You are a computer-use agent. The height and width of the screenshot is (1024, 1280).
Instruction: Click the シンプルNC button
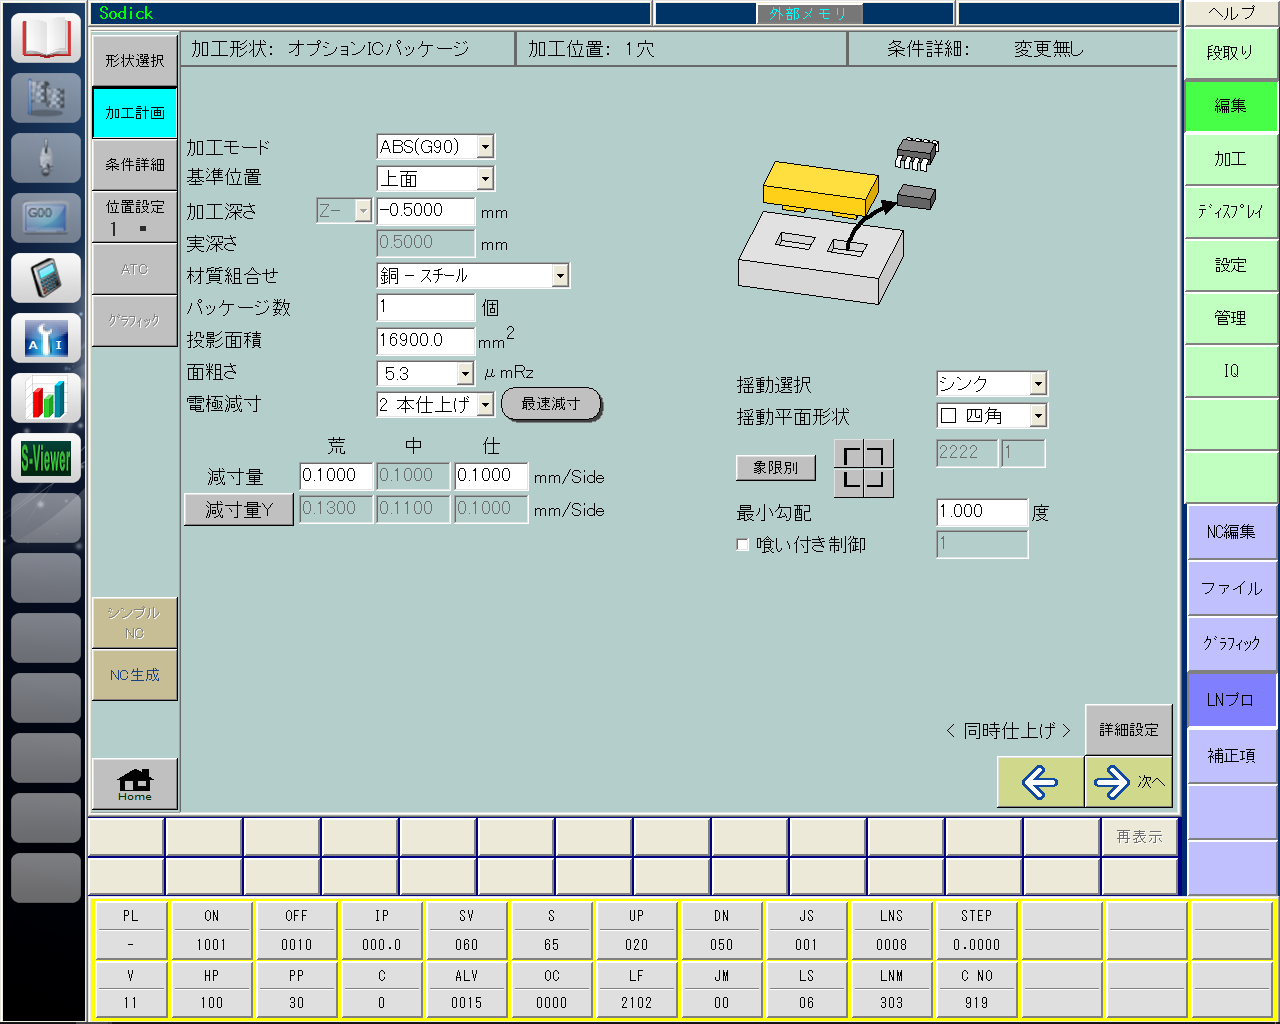(x=135, y=623)
